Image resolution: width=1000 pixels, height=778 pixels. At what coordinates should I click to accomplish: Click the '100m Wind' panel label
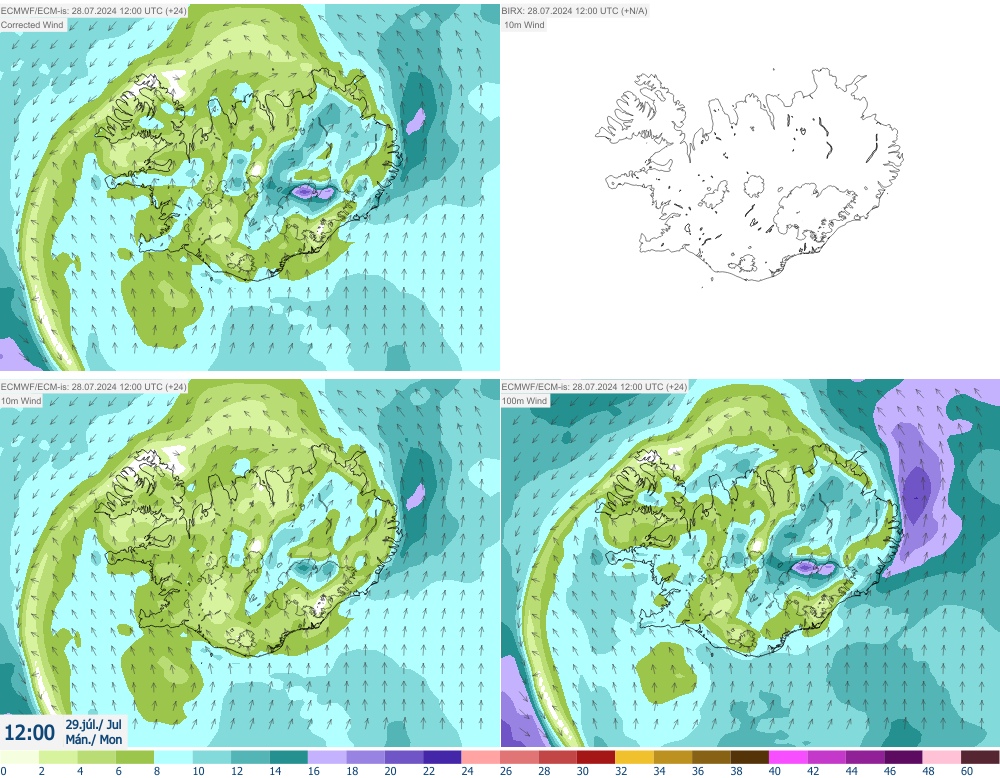click(x=526, y=400)
